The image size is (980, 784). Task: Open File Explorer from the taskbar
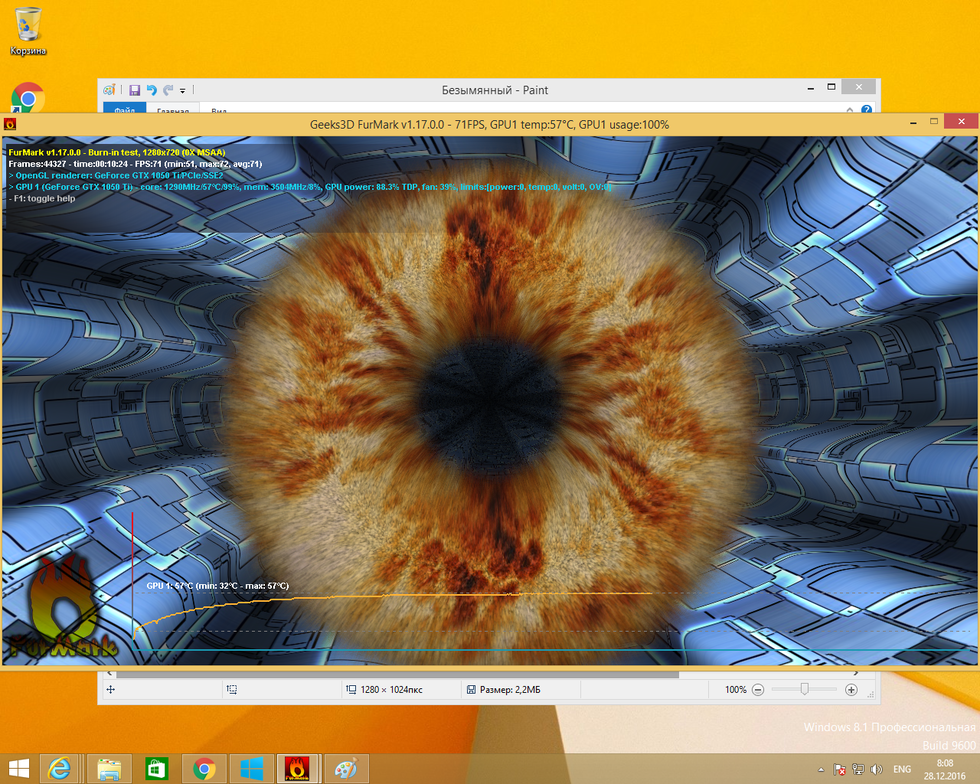tap(109, 768)
